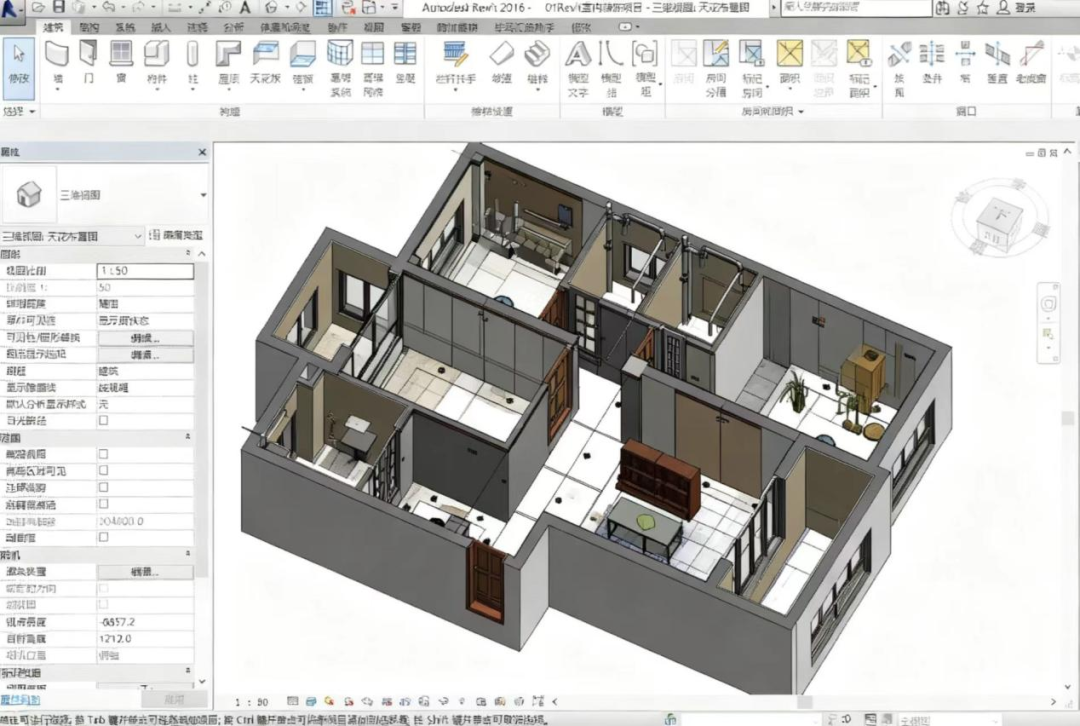Select the Ceiling (天花板) tool
The image size is (1080, 726).
[265, 61]
